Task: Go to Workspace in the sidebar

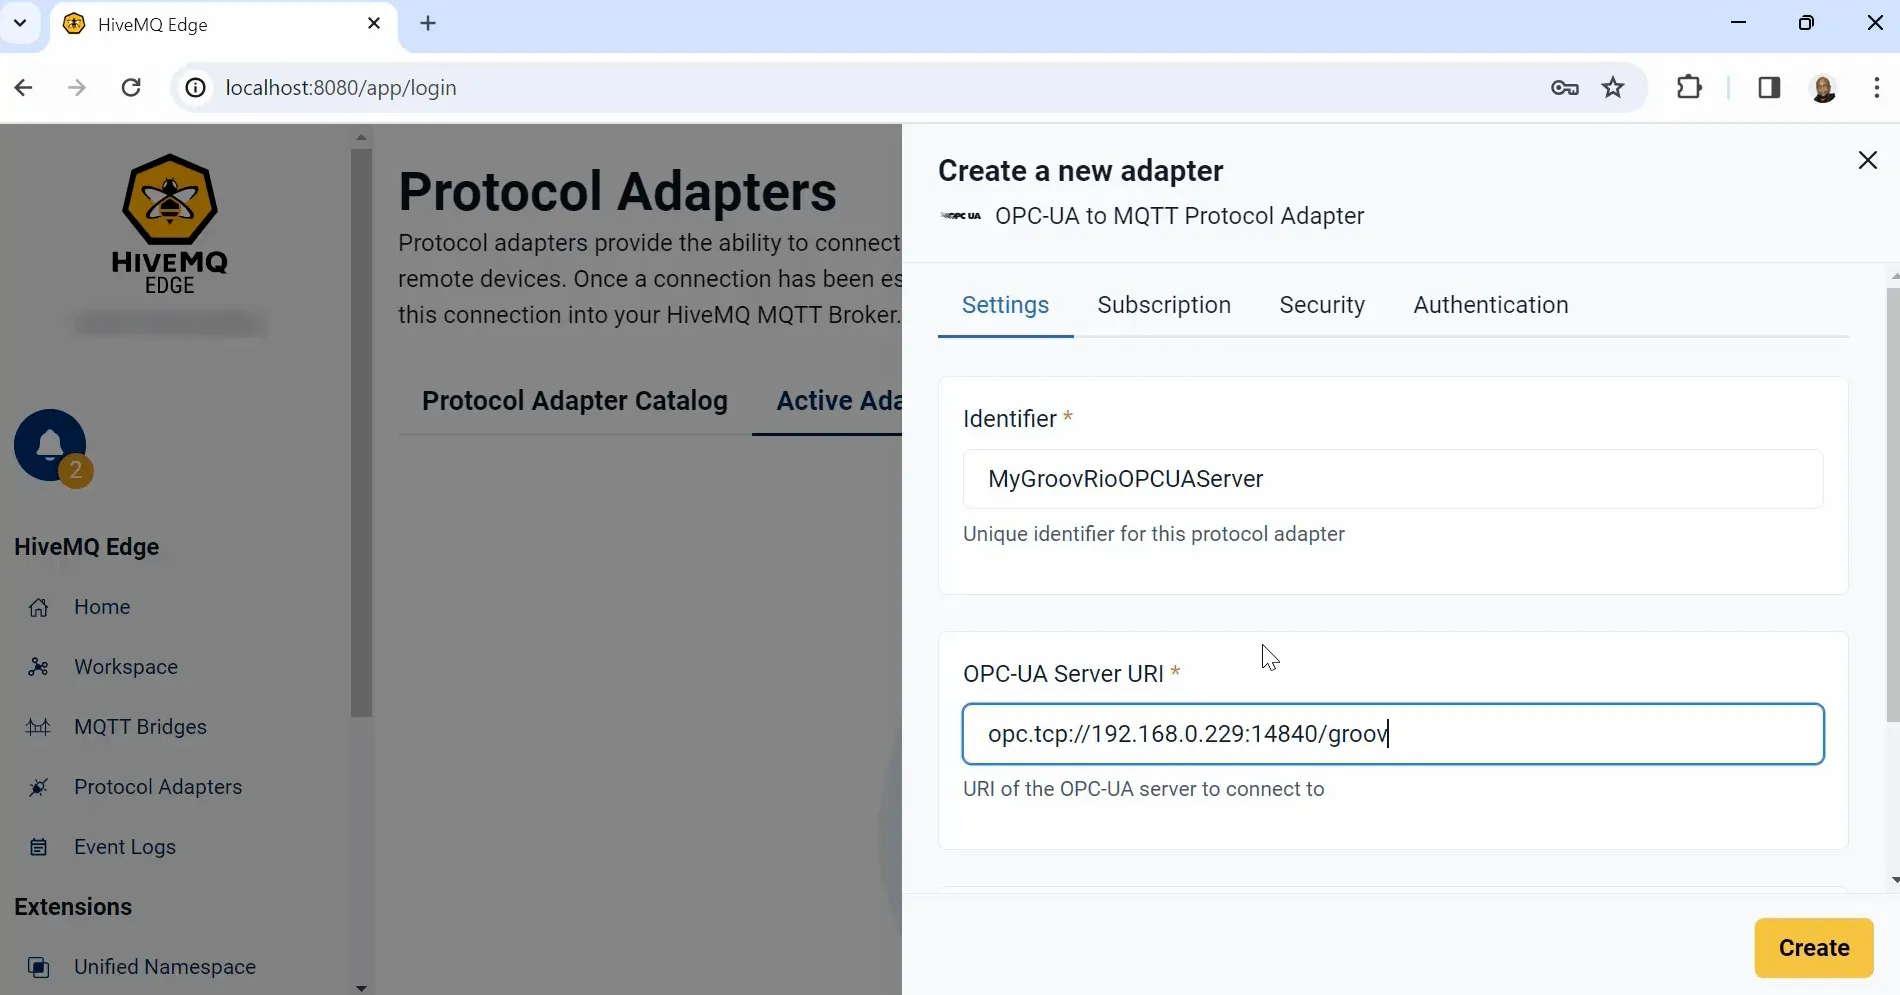Action: 126,667
